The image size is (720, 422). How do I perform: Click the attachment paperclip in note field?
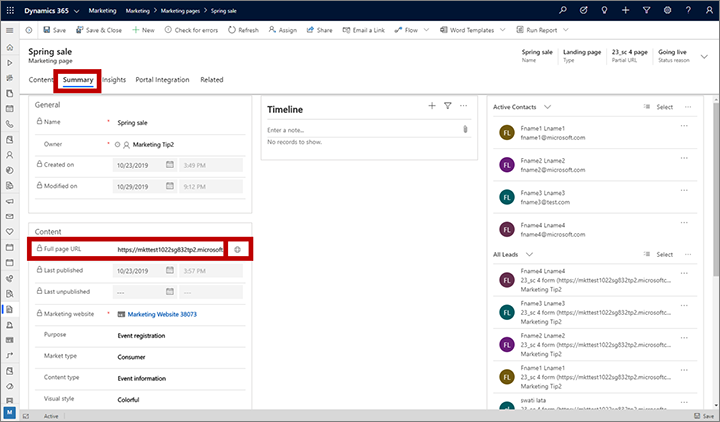465,129
